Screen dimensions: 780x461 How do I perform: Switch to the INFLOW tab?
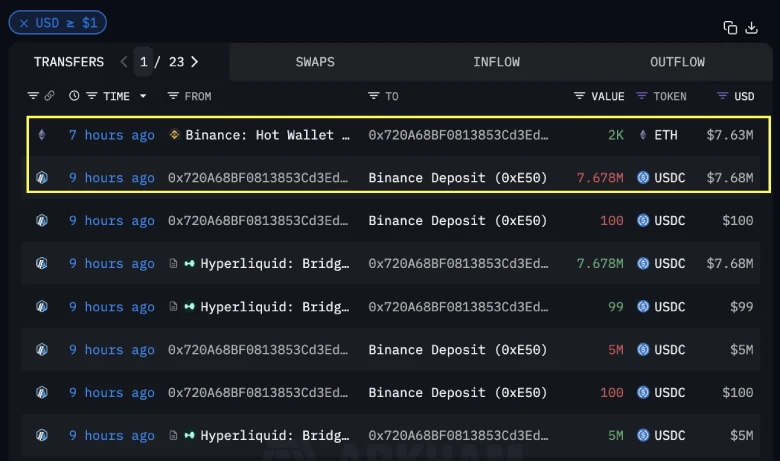tap(496, 62)
